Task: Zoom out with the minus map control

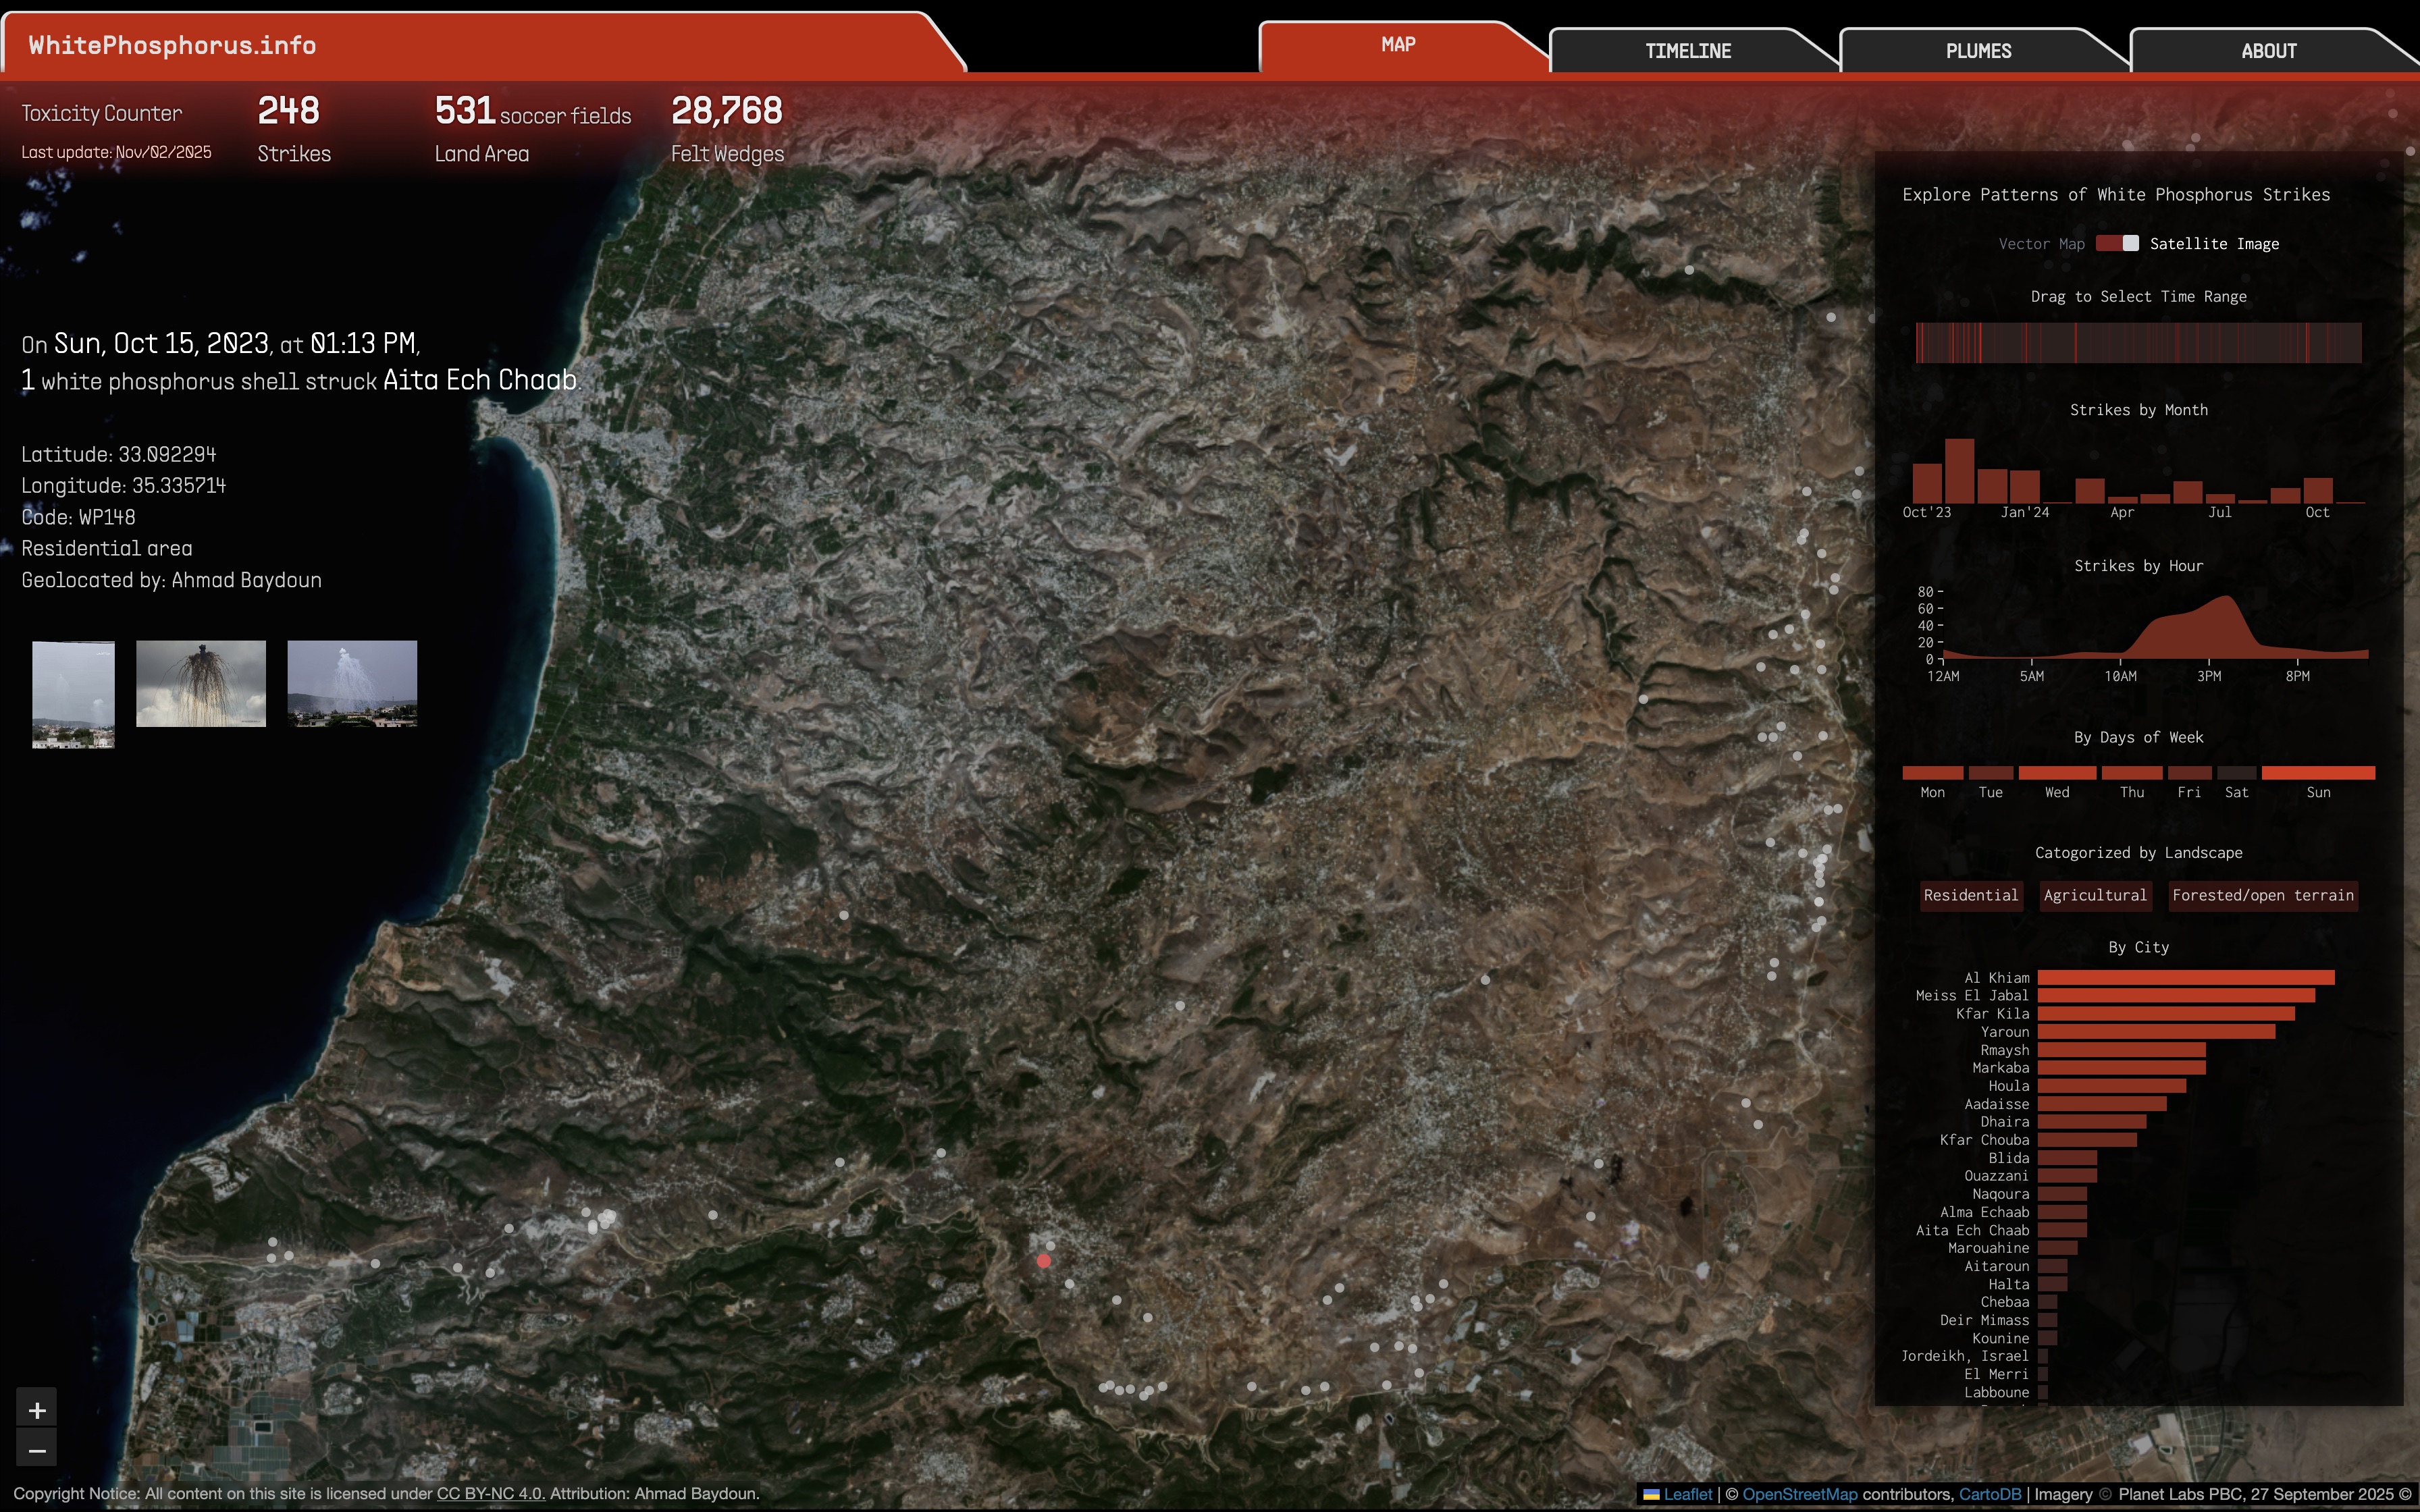Action: [x=37, y=1449]
